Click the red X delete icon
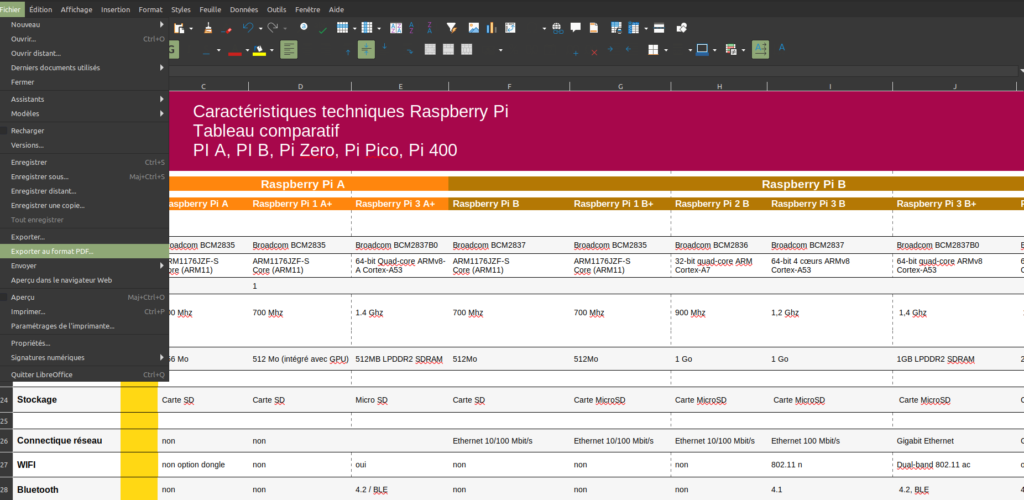 click(594, 52)
